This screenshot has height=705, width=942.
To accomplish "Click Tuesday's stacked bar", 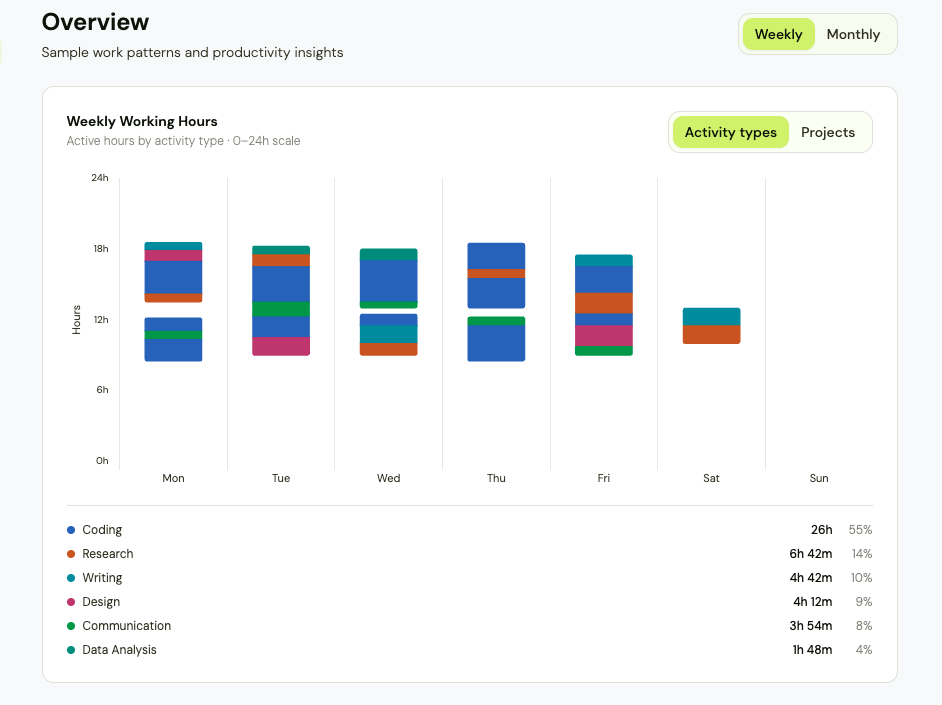I will tap(281, 300).
